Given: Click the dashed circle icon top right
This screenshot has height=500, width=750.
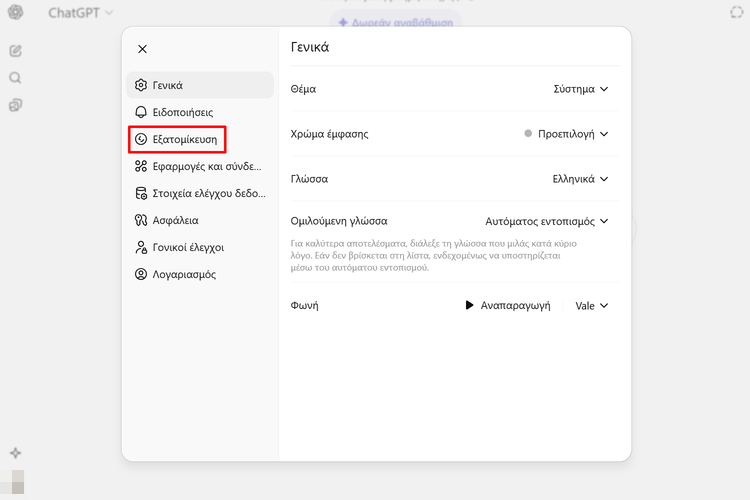Looking at the screenshot, I should point(738,13).
